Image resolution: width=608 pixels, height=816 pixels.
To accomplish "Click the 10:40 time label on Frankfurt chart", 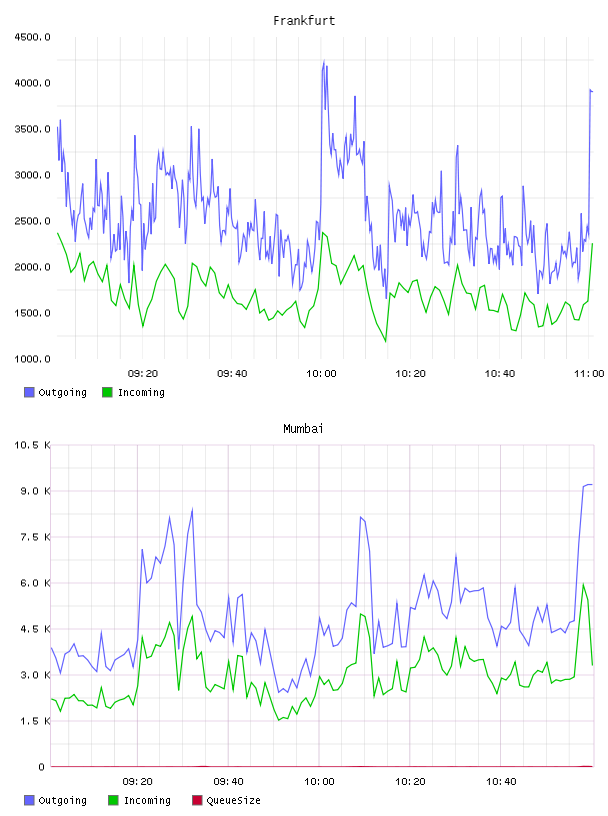I will pyautogui.click(x=500, y=374).
